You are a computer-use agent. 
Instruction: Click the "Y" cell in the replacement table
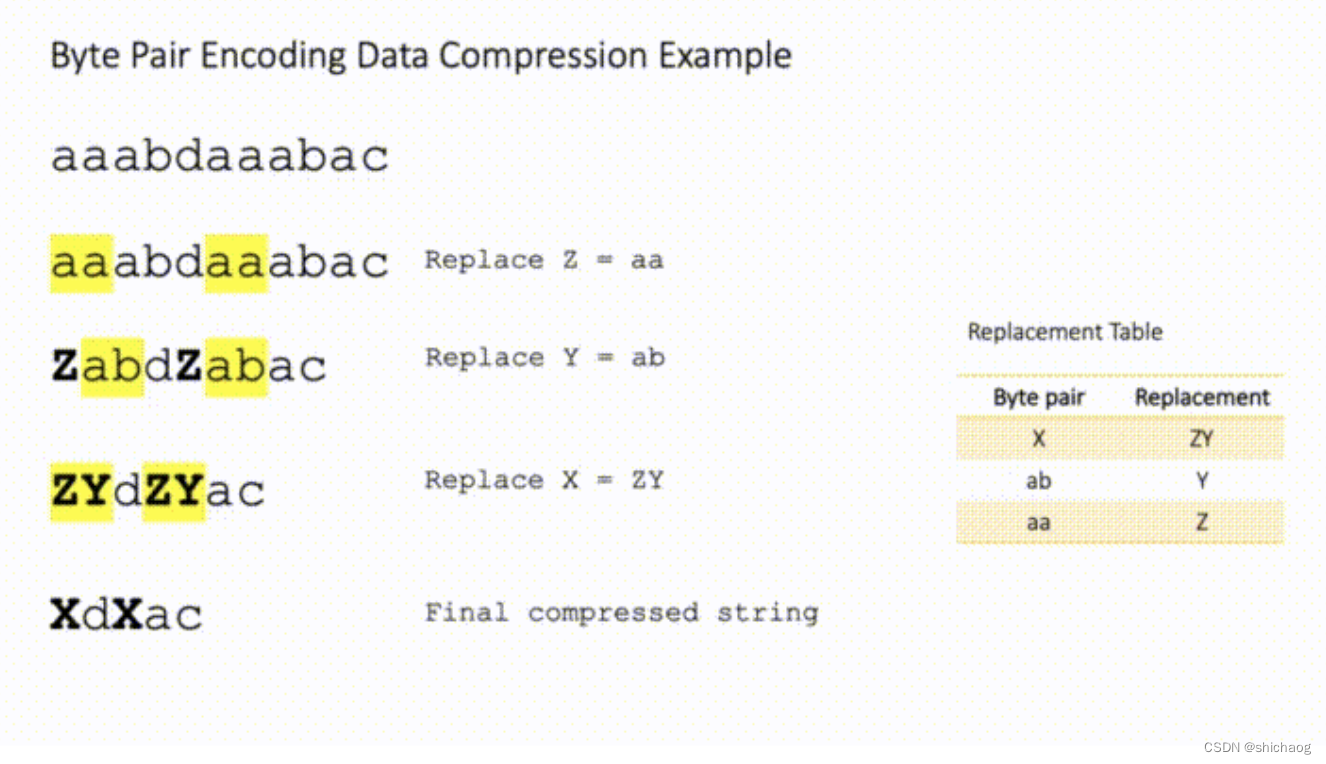point(1202,481)
